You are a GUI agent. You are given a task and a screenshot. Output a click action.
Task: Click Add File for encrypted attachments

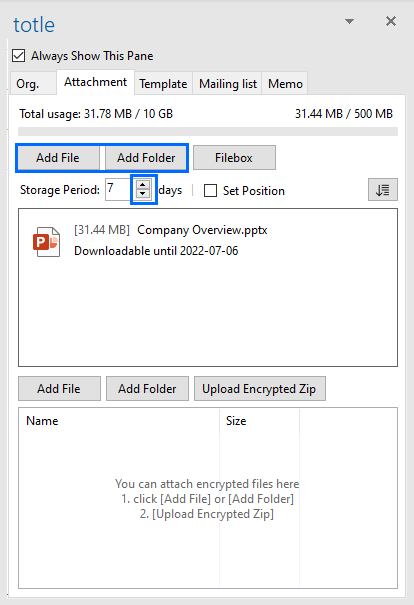(x=59, y=389)
